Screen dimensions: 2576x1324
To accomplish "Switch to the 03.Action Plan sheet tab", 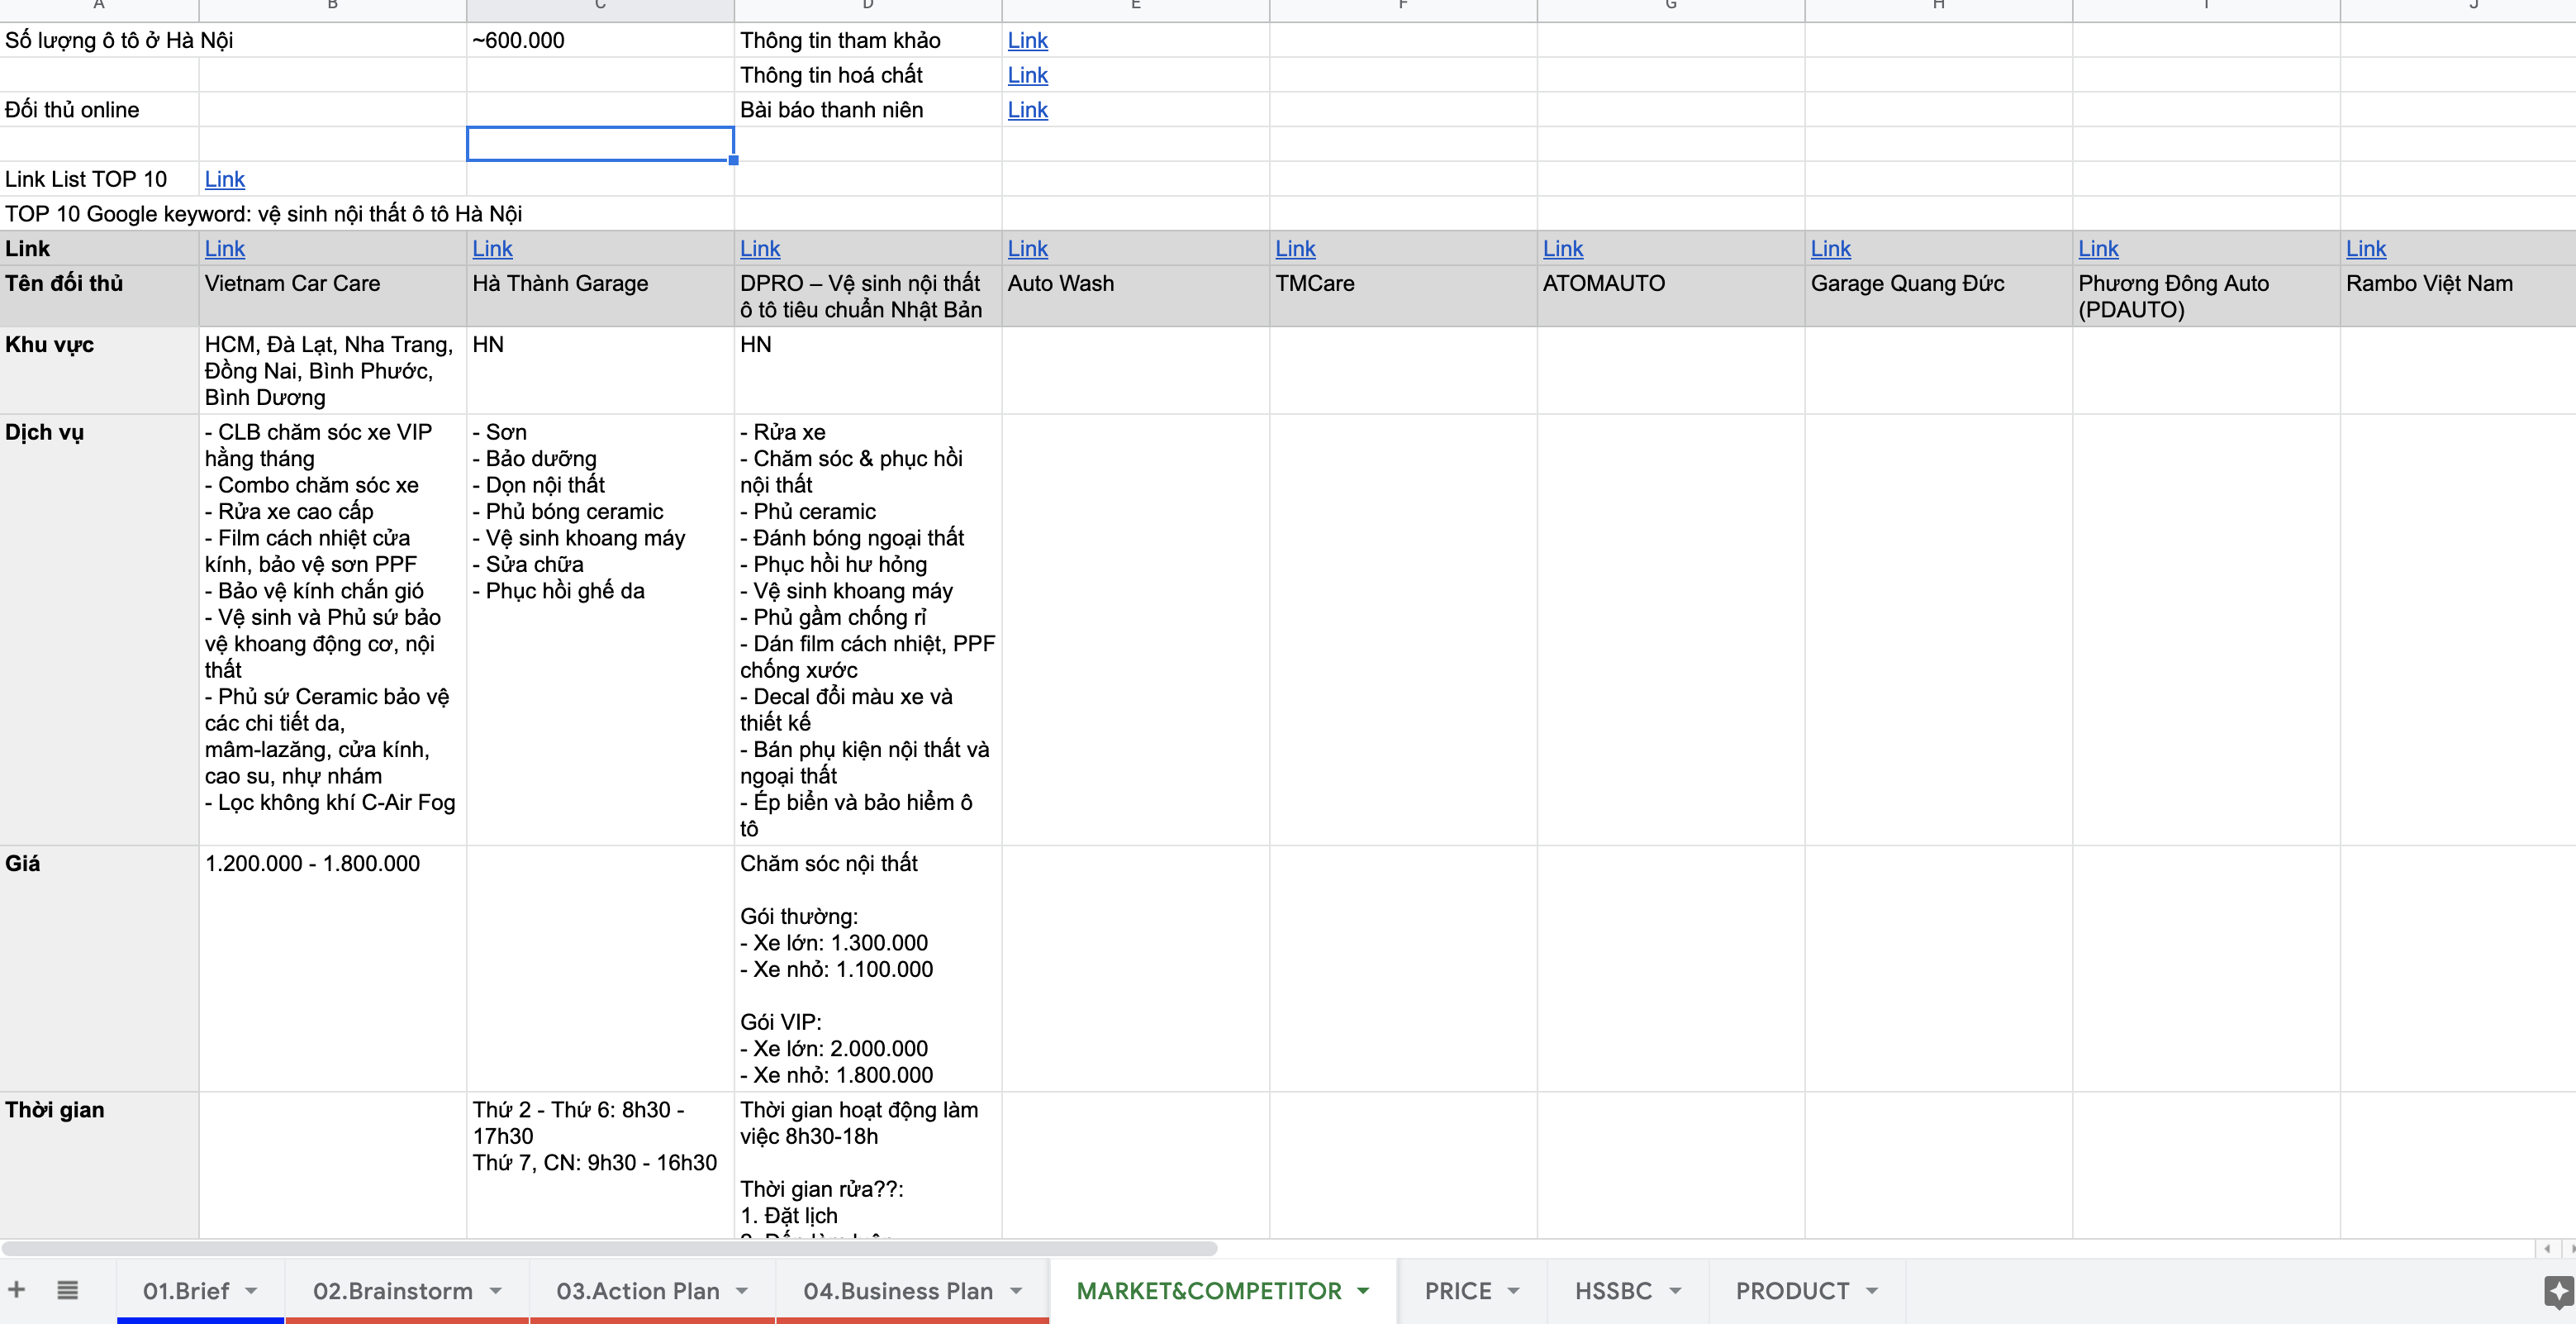I will (x=637, y=1291).
